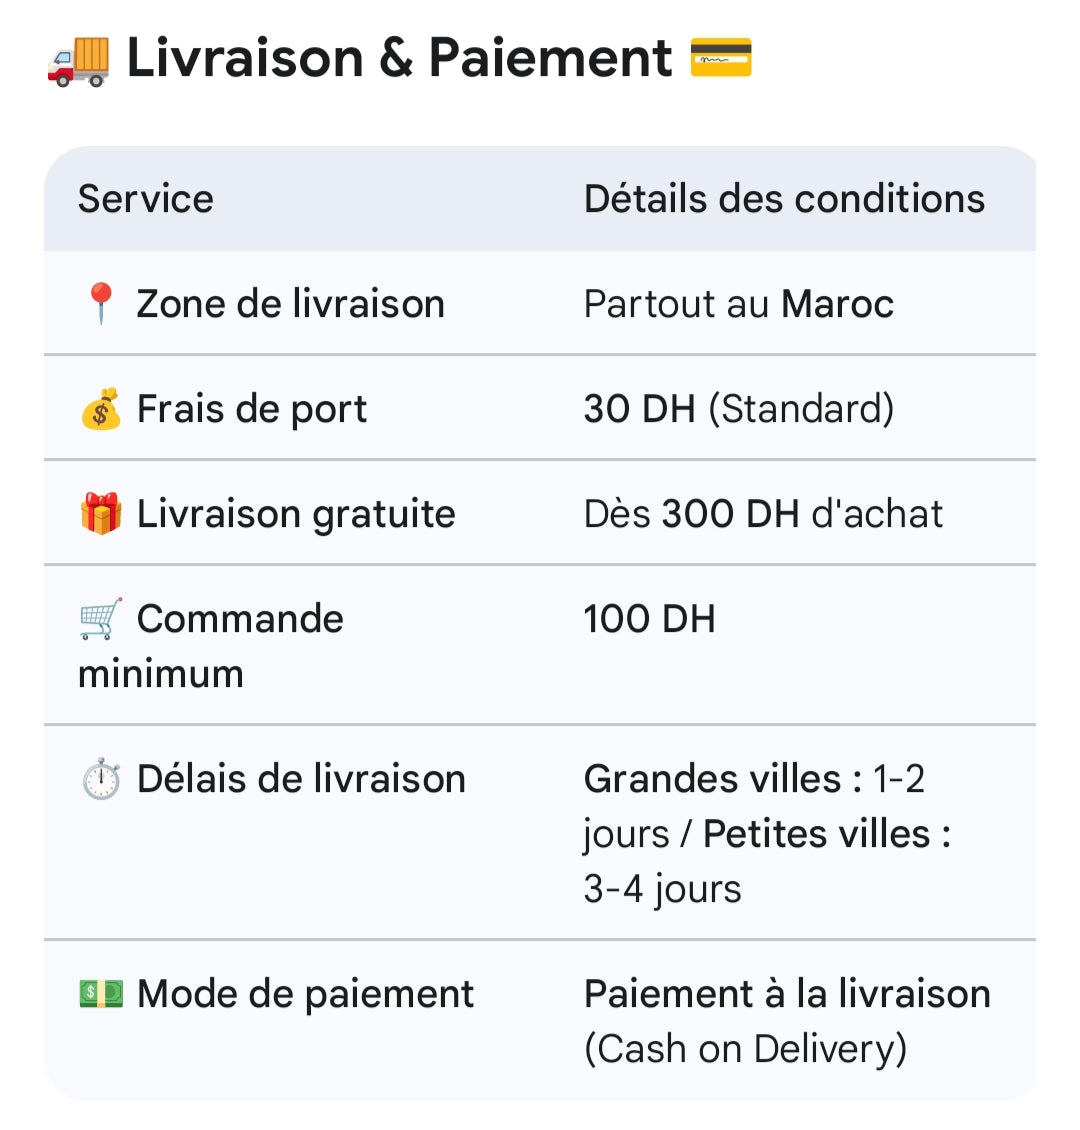The image size is (1080, 1130).
Task: Click the shopping cart icon
Action: (100, 619)
